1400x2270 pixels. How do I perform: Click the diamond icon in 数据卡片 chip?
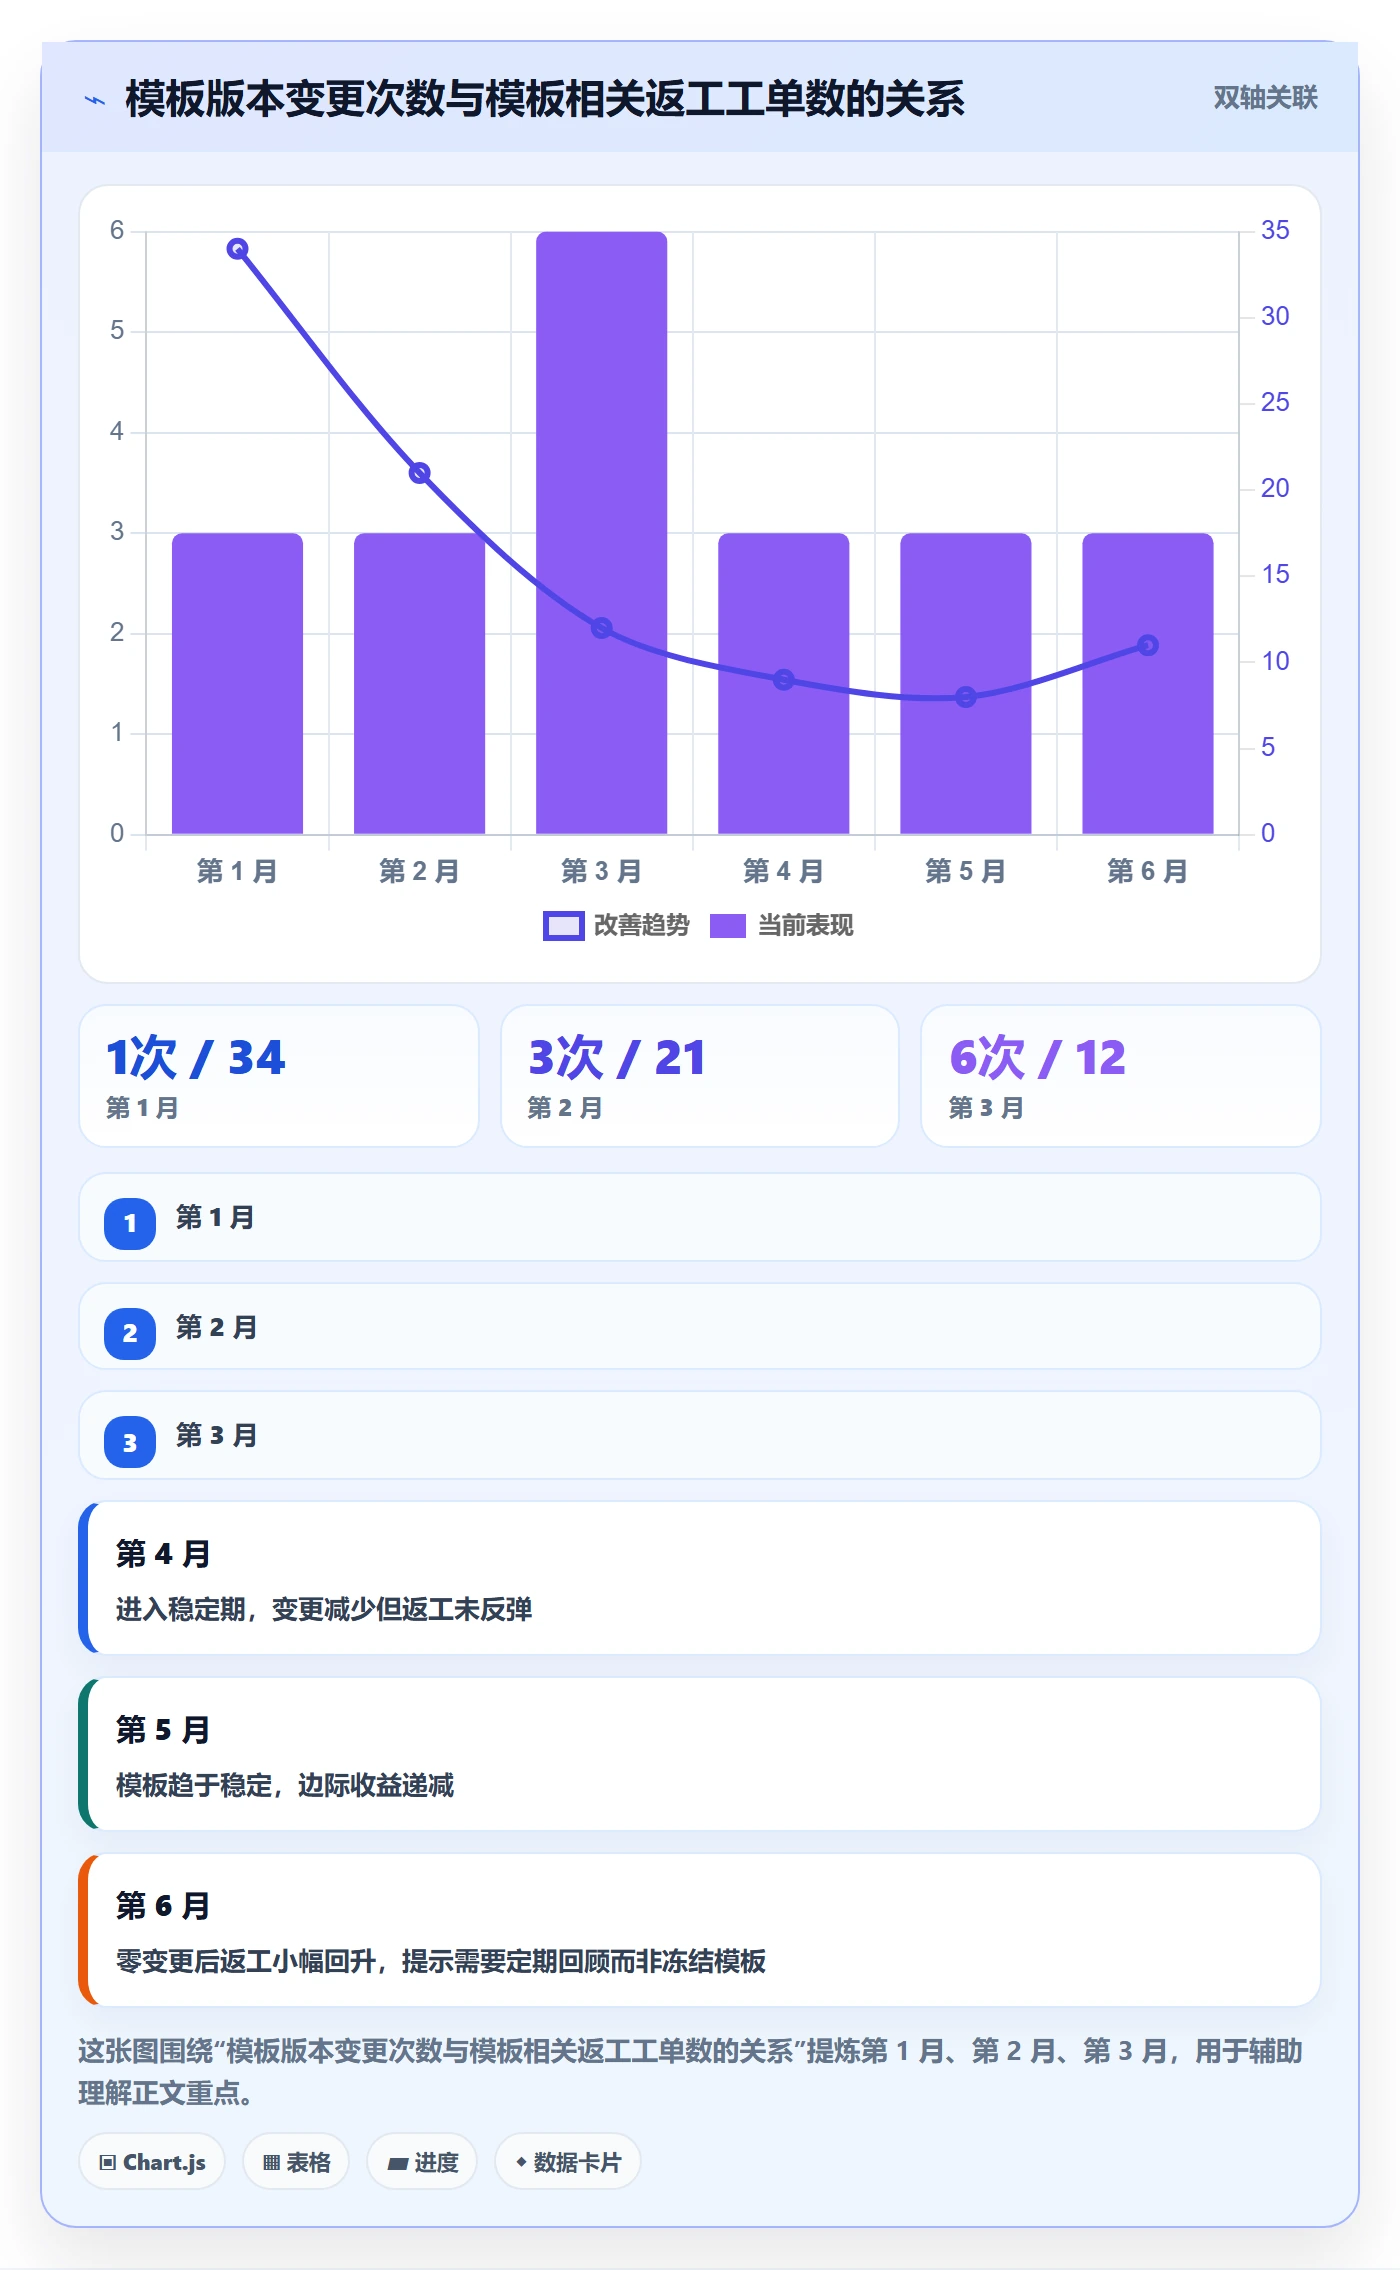tap(521, 2162)
